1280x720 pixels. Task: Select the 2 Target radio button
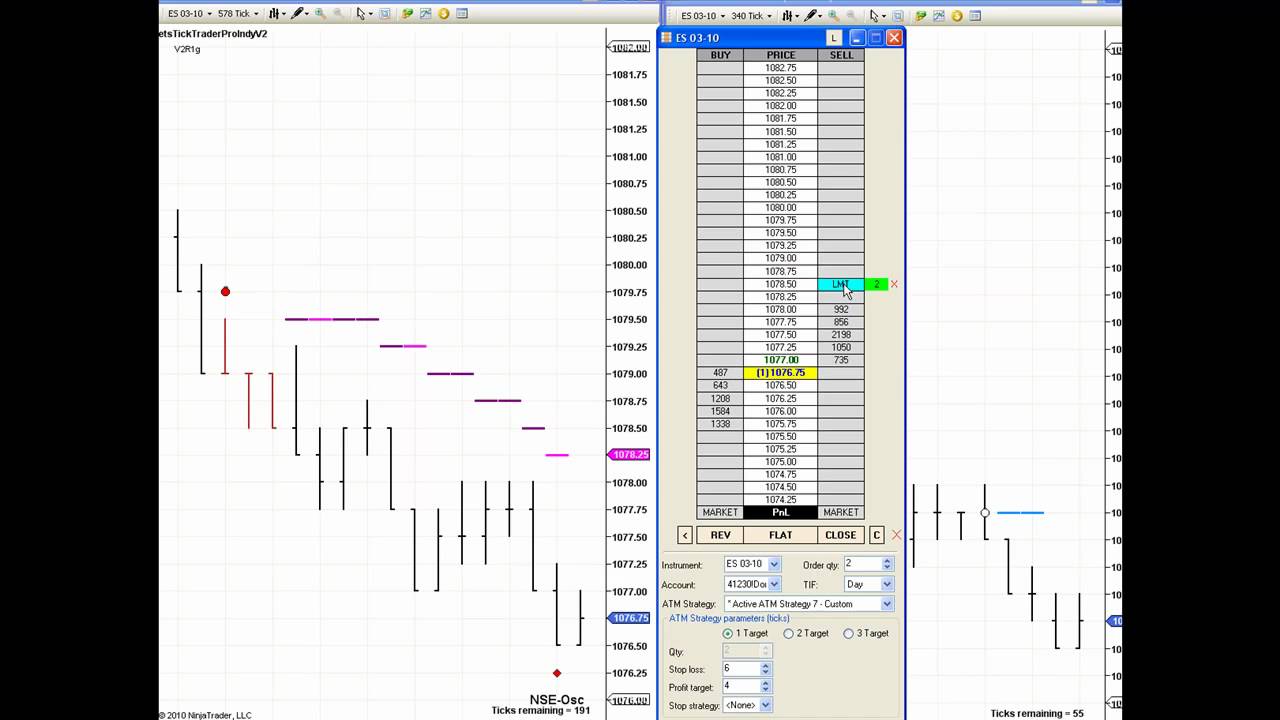click(x=789, y=634)
